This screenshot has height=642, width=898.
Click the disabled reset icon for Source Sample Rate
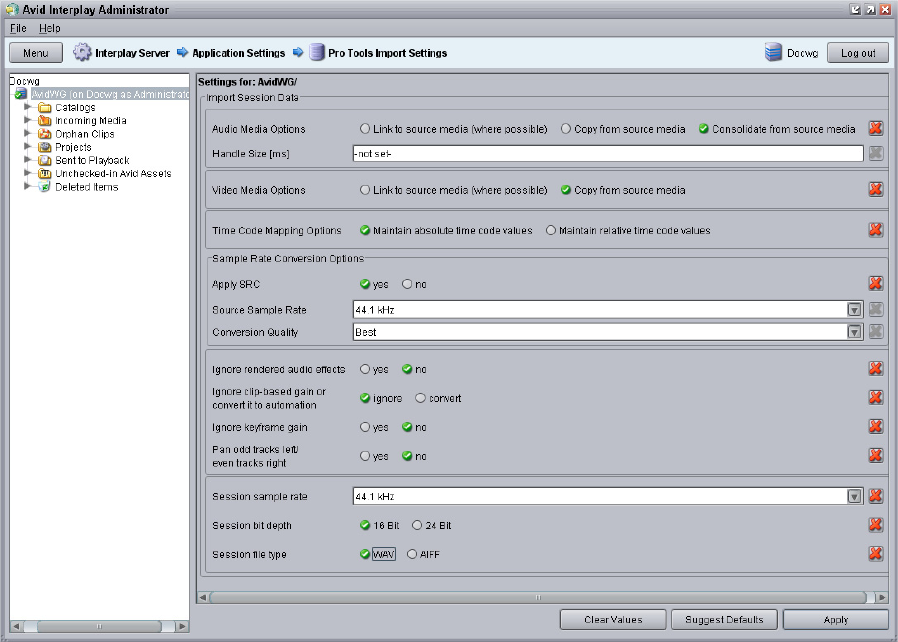pos(875,309)
